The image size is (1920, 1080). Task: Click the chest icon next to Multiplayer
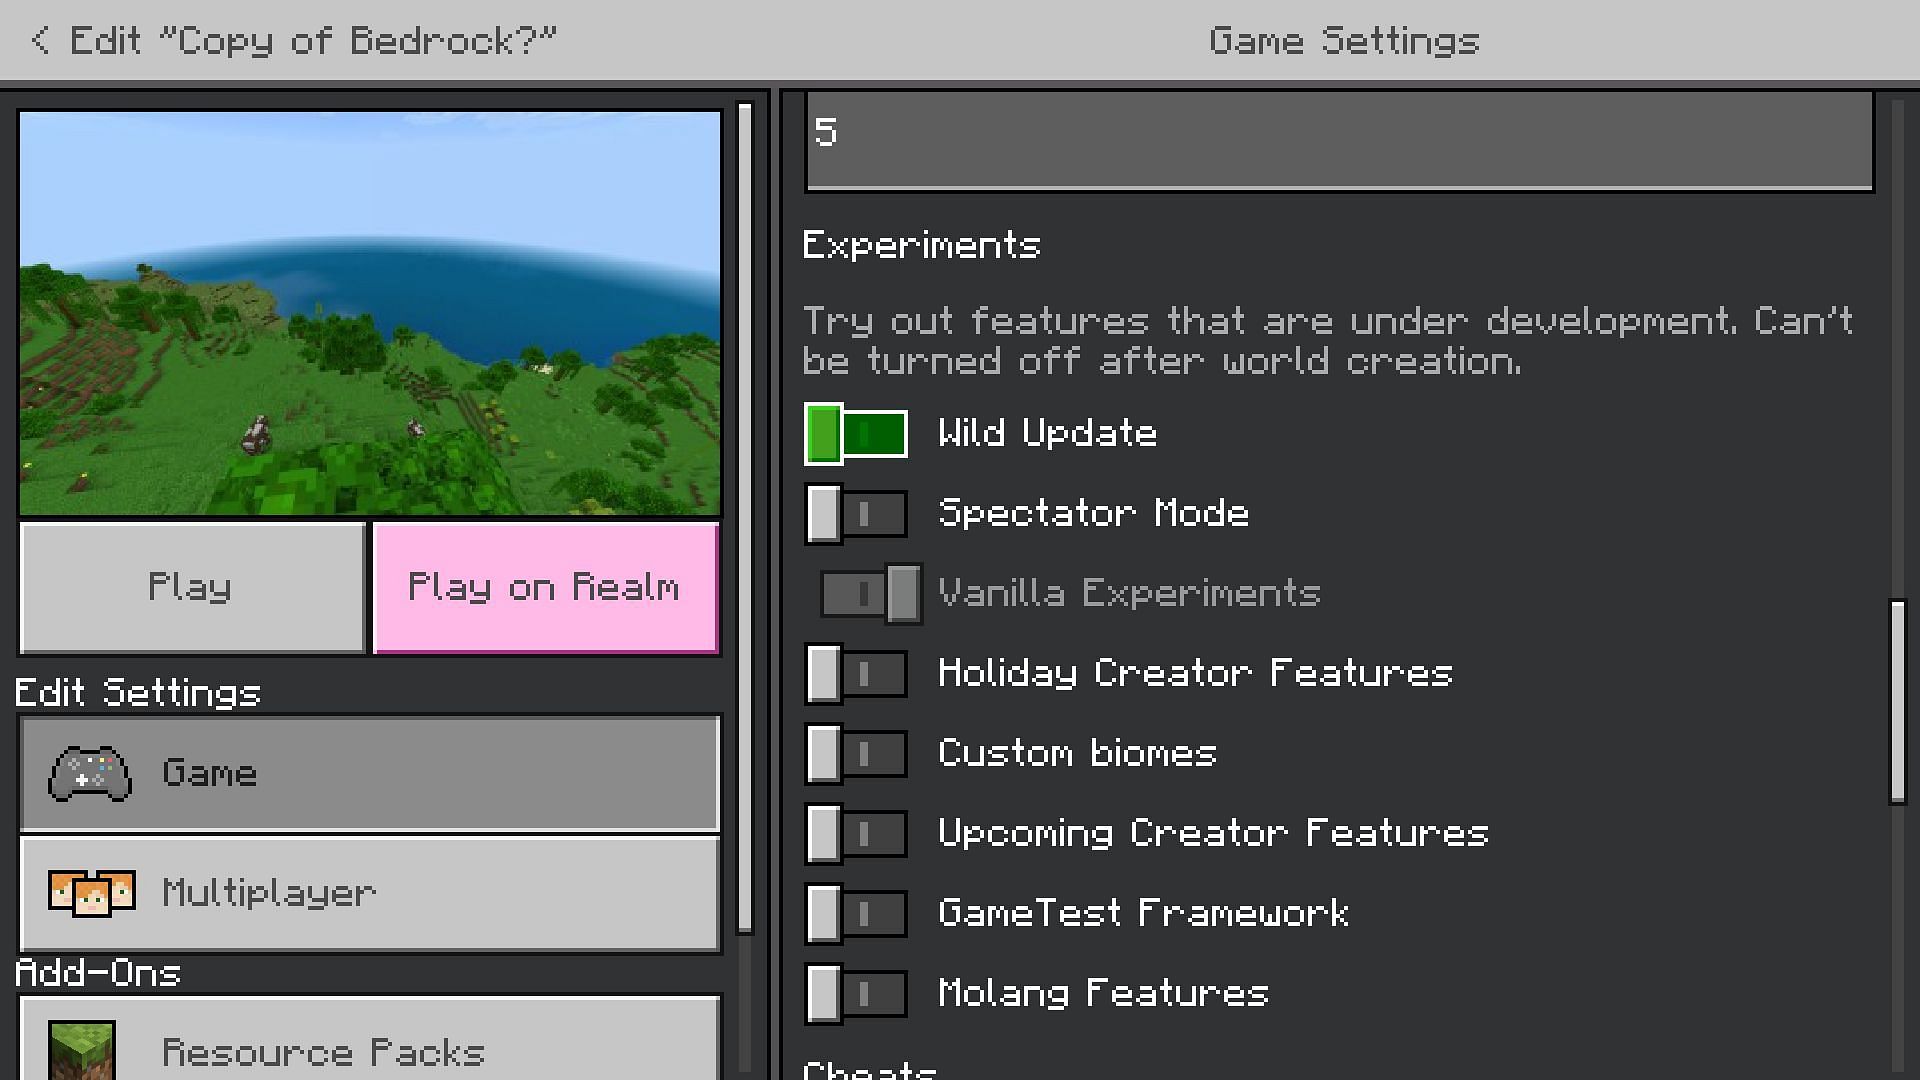[x=90, y=891]
